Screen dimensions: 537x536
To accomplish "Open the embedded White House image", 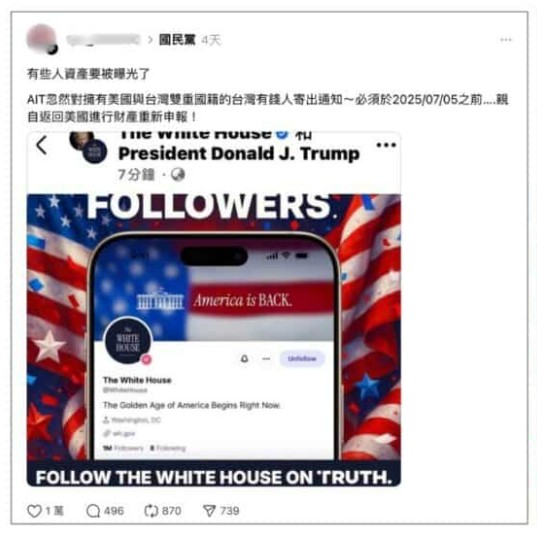I will [214, 340].
